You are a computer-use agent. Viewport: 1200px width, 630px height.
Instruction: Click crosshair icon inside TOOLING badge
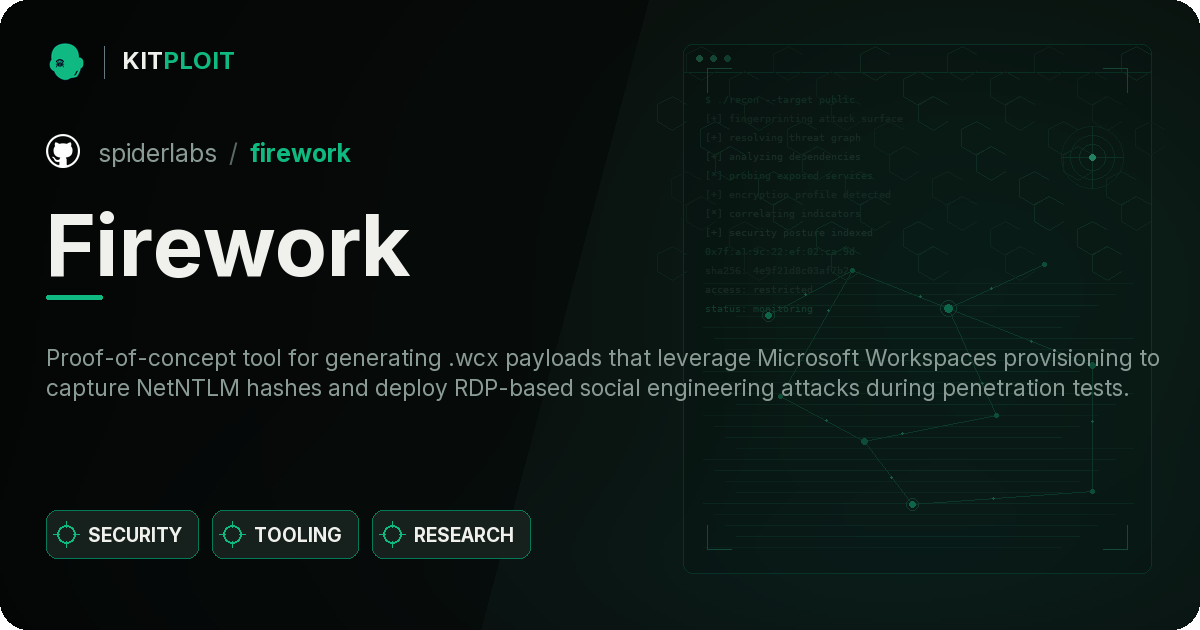(233, 535)
